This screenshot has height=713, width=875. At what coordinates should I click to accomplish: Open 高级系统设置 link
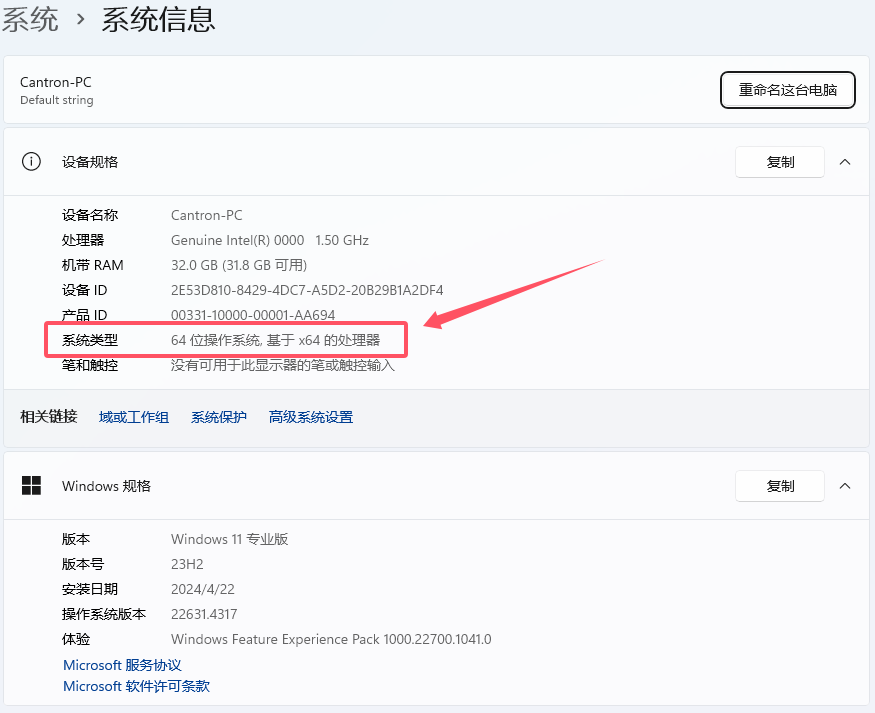310,417
